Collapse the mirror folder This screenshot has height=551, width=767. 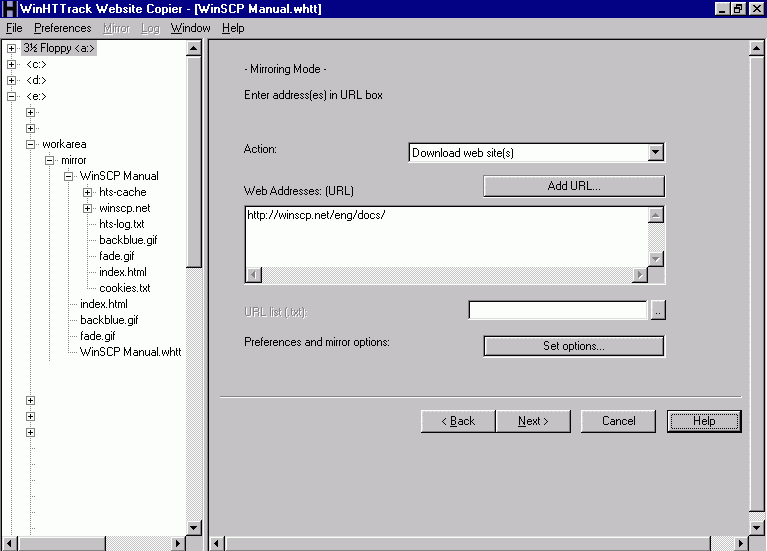tap(49, 161)
